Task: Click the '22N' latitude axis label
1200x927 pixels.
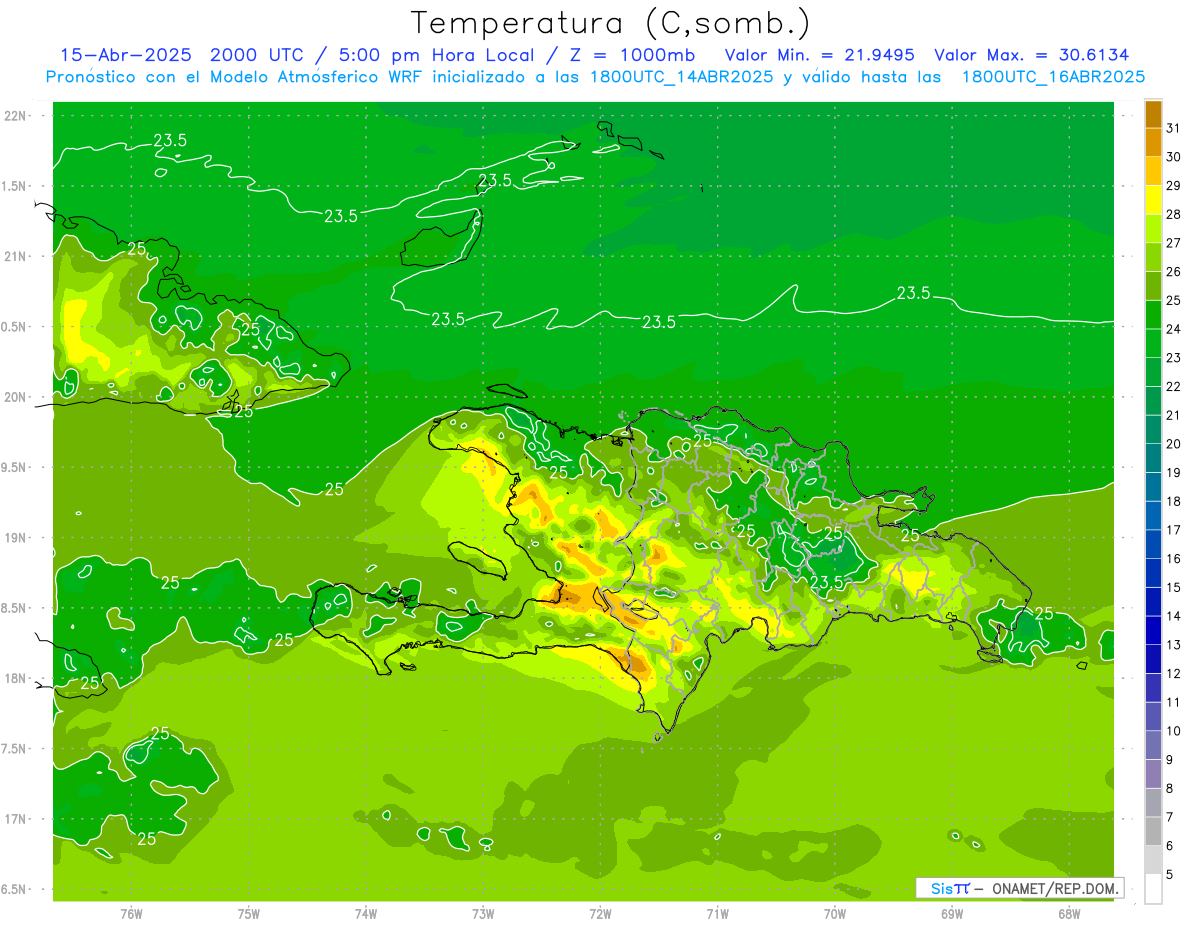Action: click(x=17, y=115)
